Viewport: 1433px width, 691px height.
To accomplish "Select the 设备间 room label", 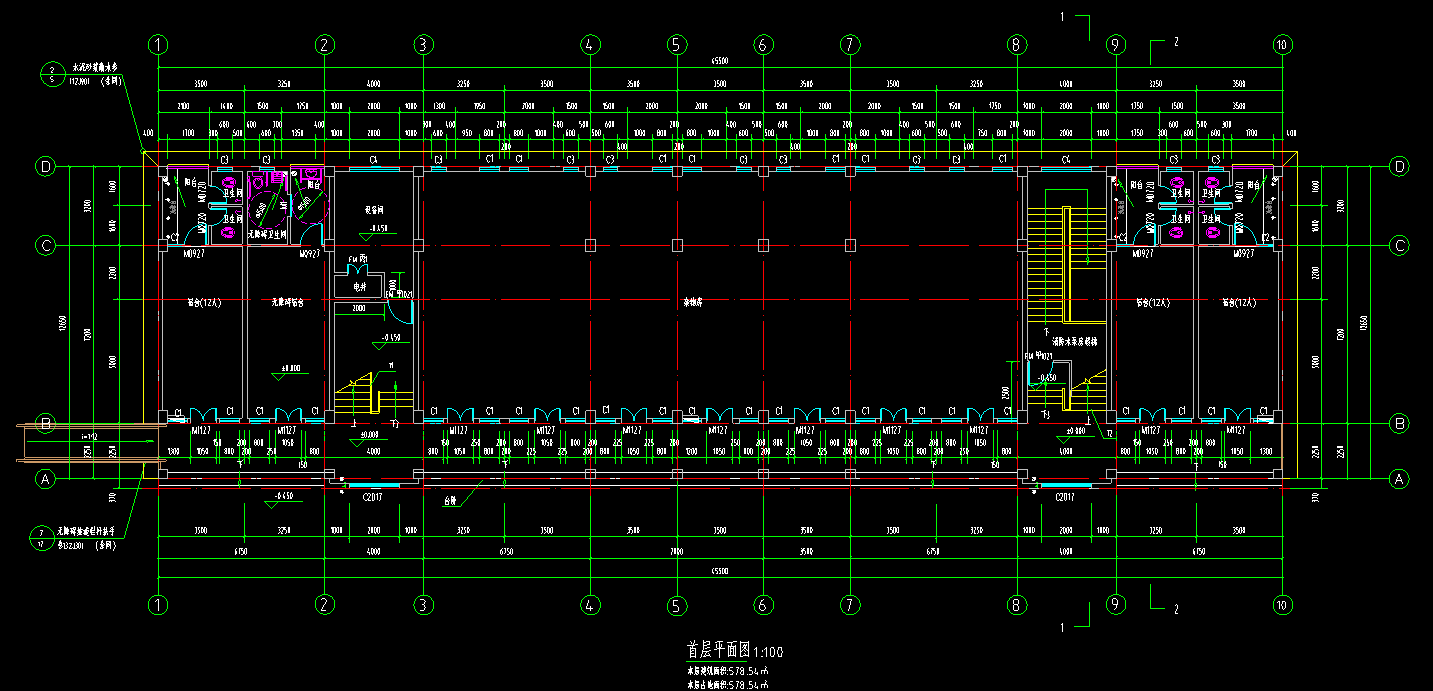I will tap(374, 211).
